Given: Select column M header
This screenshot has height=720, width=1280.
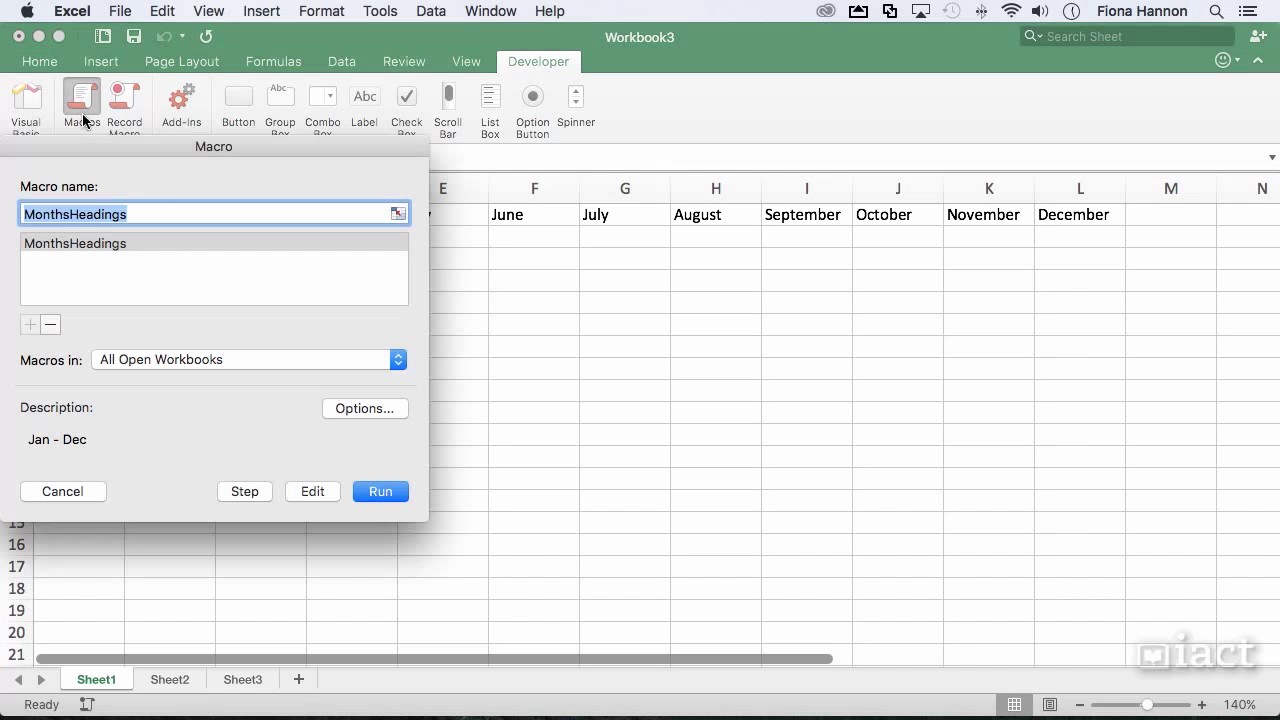Looking at the screenshot, I should click(x=1171, y=188).
